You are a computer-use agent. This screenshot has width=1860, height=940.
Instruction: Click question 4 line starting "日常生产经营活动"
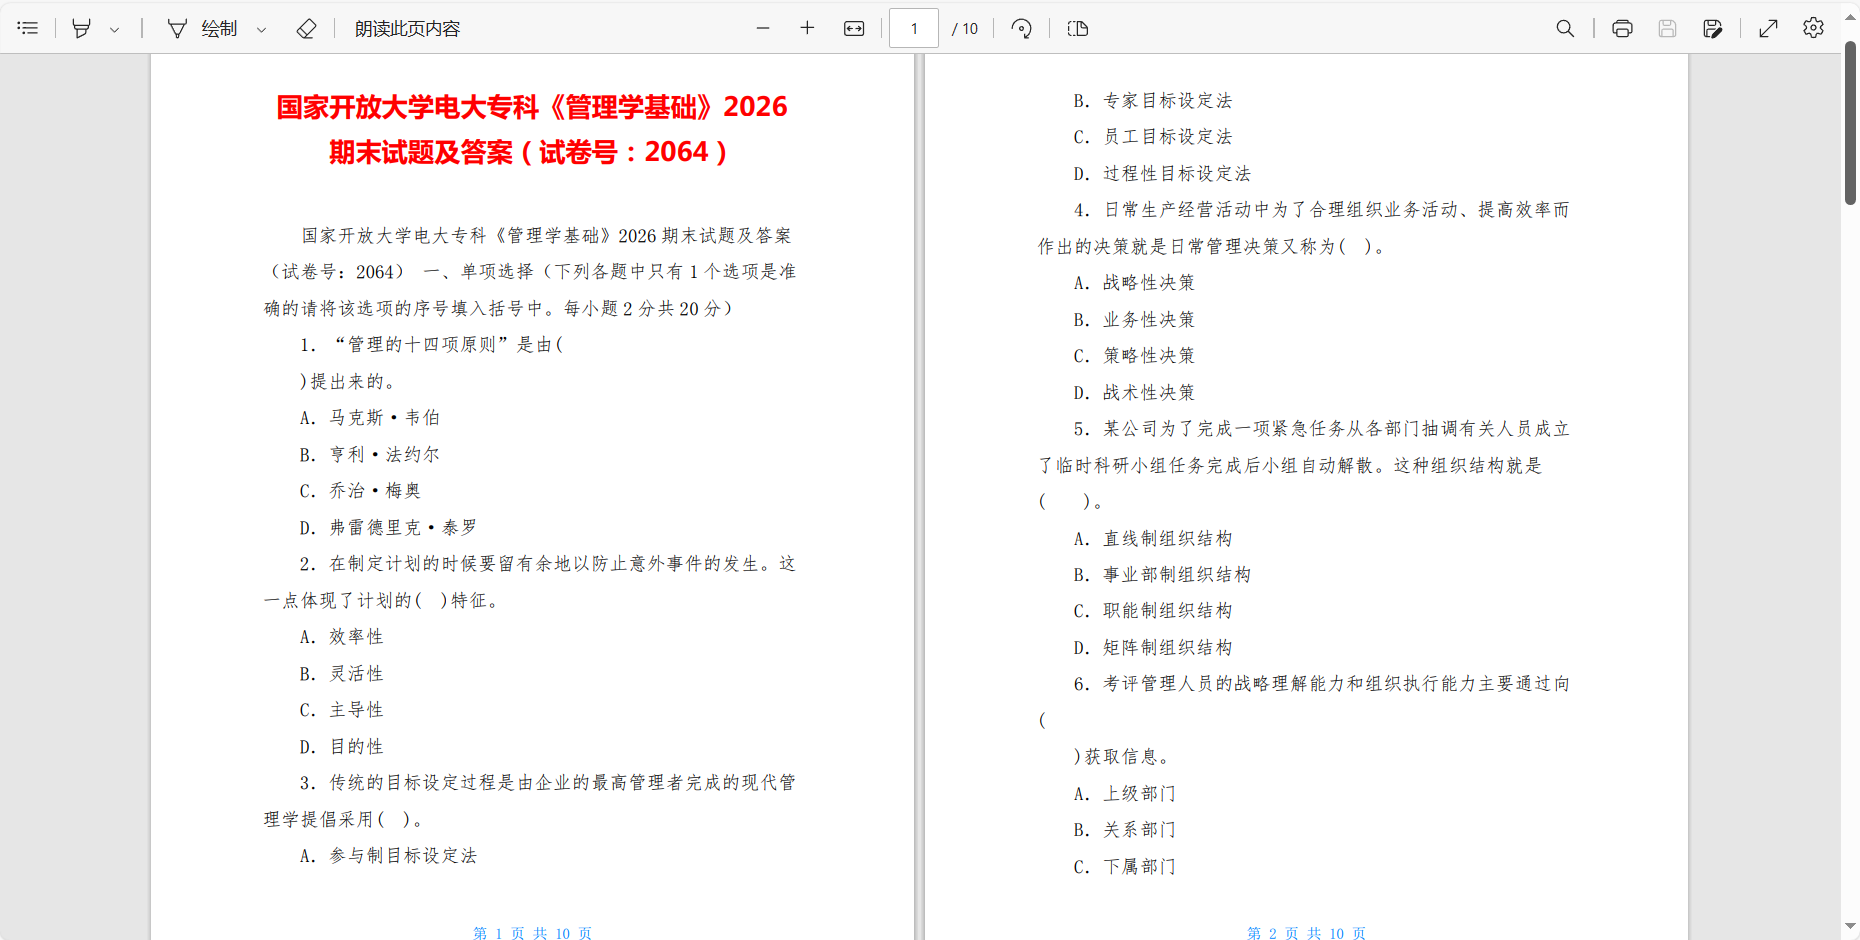point(1321,210)
